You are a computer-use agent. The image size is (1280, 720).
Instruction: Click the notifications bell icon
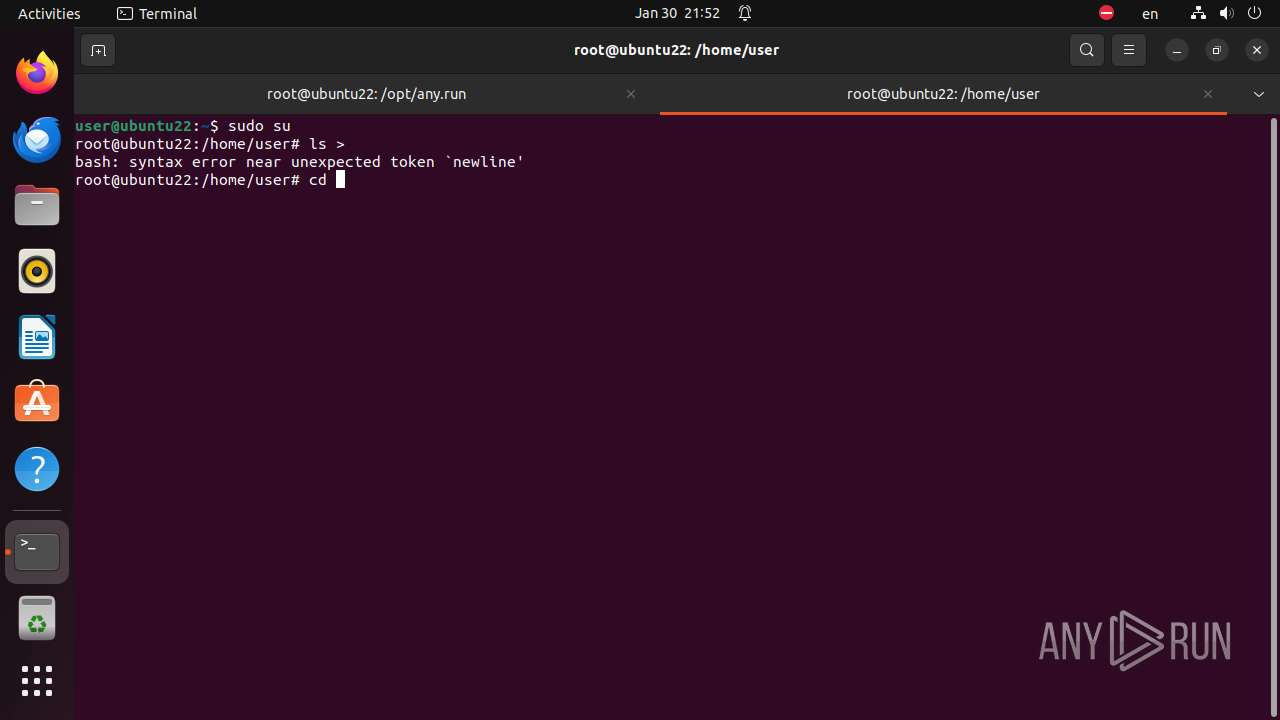coord(745,14)
